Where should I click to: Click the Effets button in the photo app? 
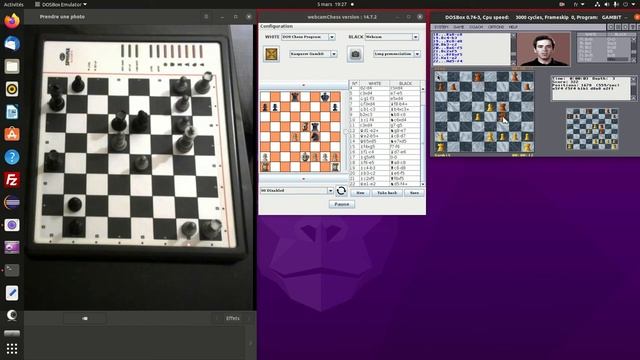pyautogui.click(x=233, y=318)
